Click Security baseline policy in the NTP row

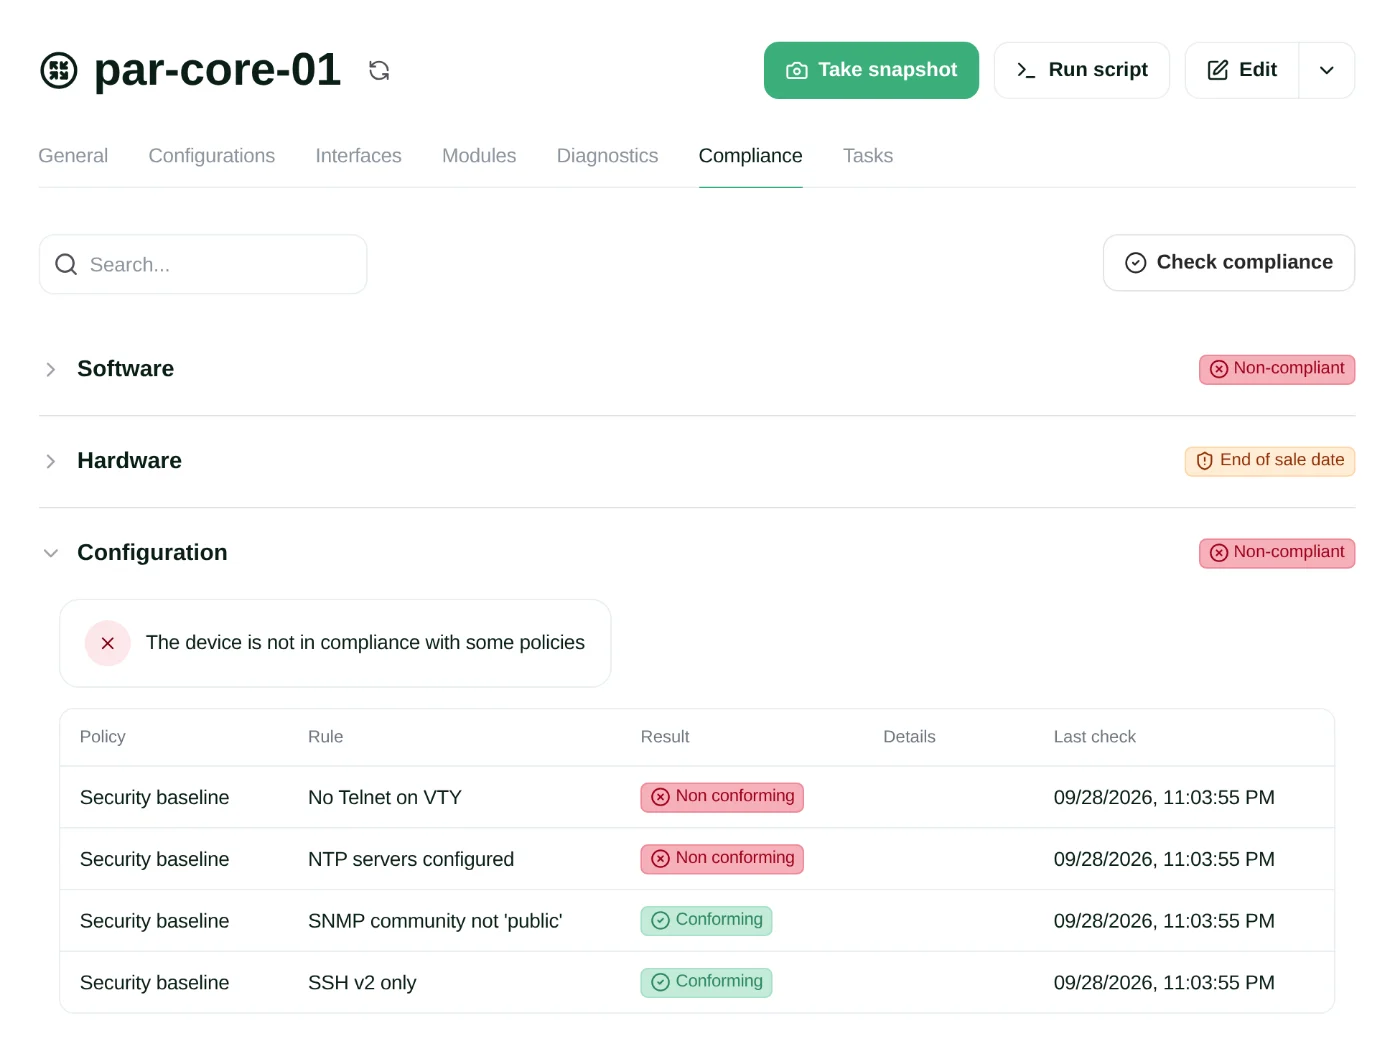[155, 860]
